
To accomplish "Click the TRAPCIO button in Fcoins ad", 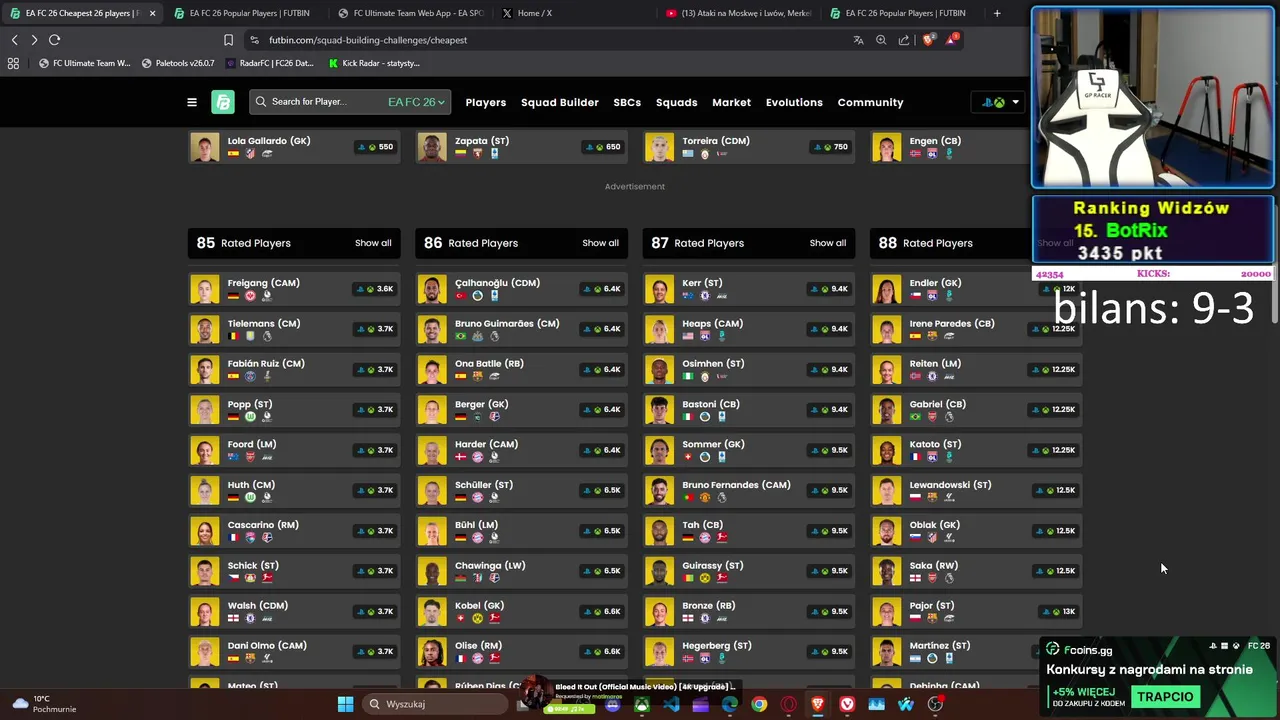I will pyautogui.click(x=1165, y=696).
